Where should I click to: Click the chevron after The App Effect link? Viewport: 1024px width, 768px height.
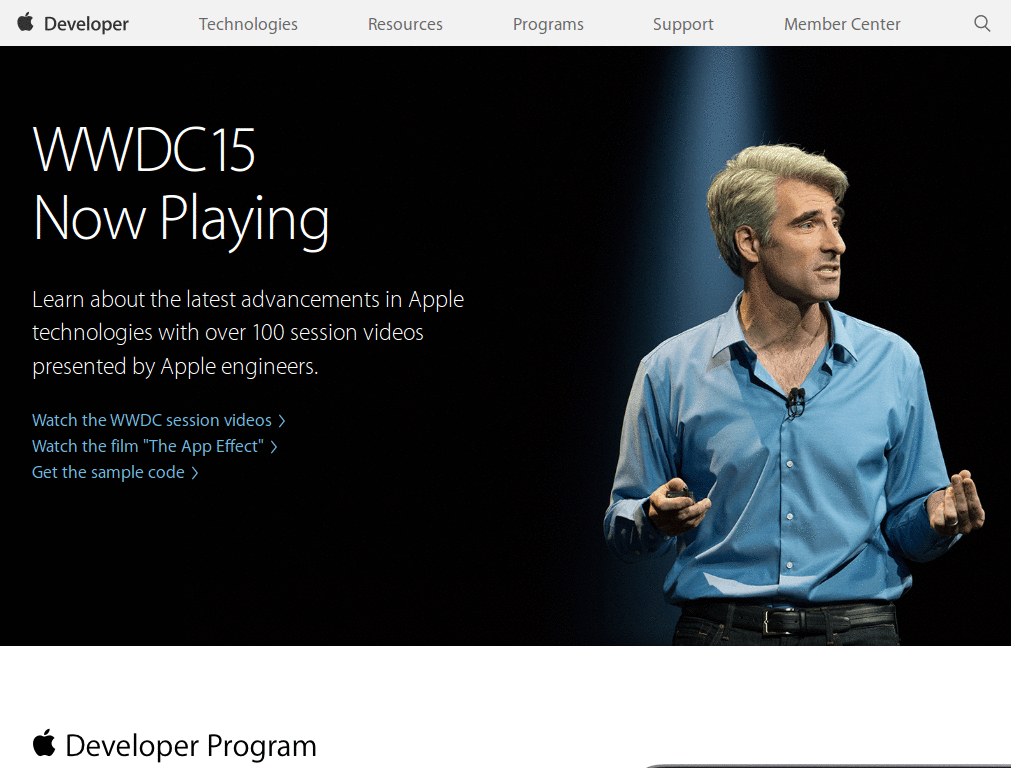[275, 446]
